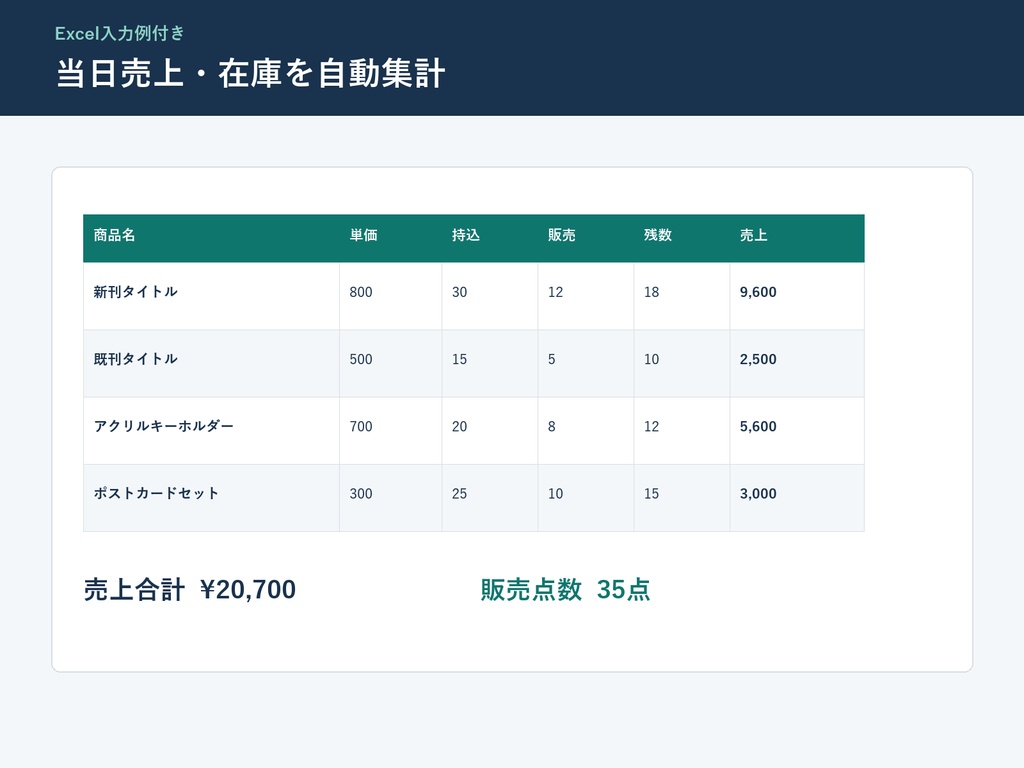Screen dimensions: 1024x768
Task: Select the subtitle Excel入力例付き
Action: pyautogui.click(x=120, y=33)
